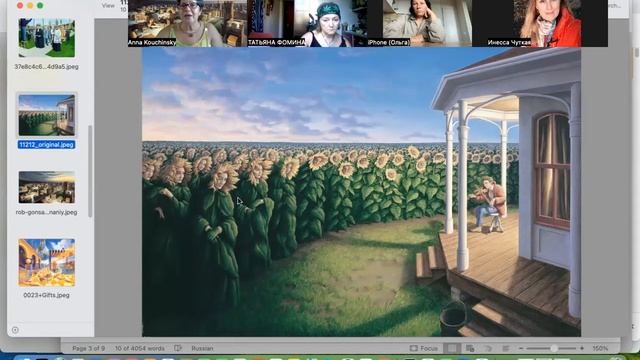Open the rob-gonsa...naniy.jpeg thumbnail
640x360 pixels.
(47, 187)
